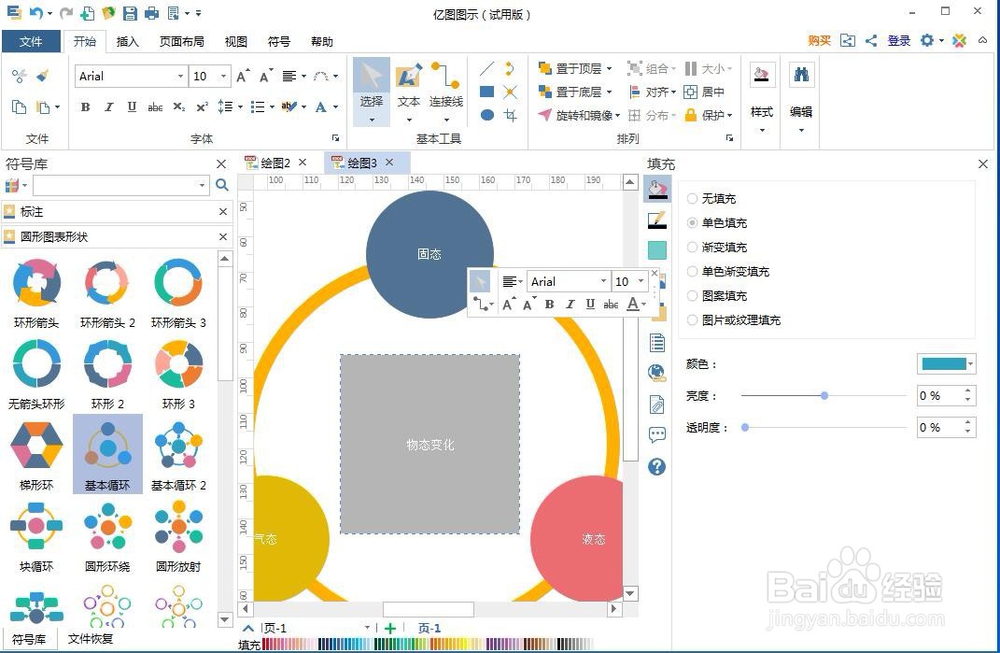Click the 居中 center button

tap(704, 92)
